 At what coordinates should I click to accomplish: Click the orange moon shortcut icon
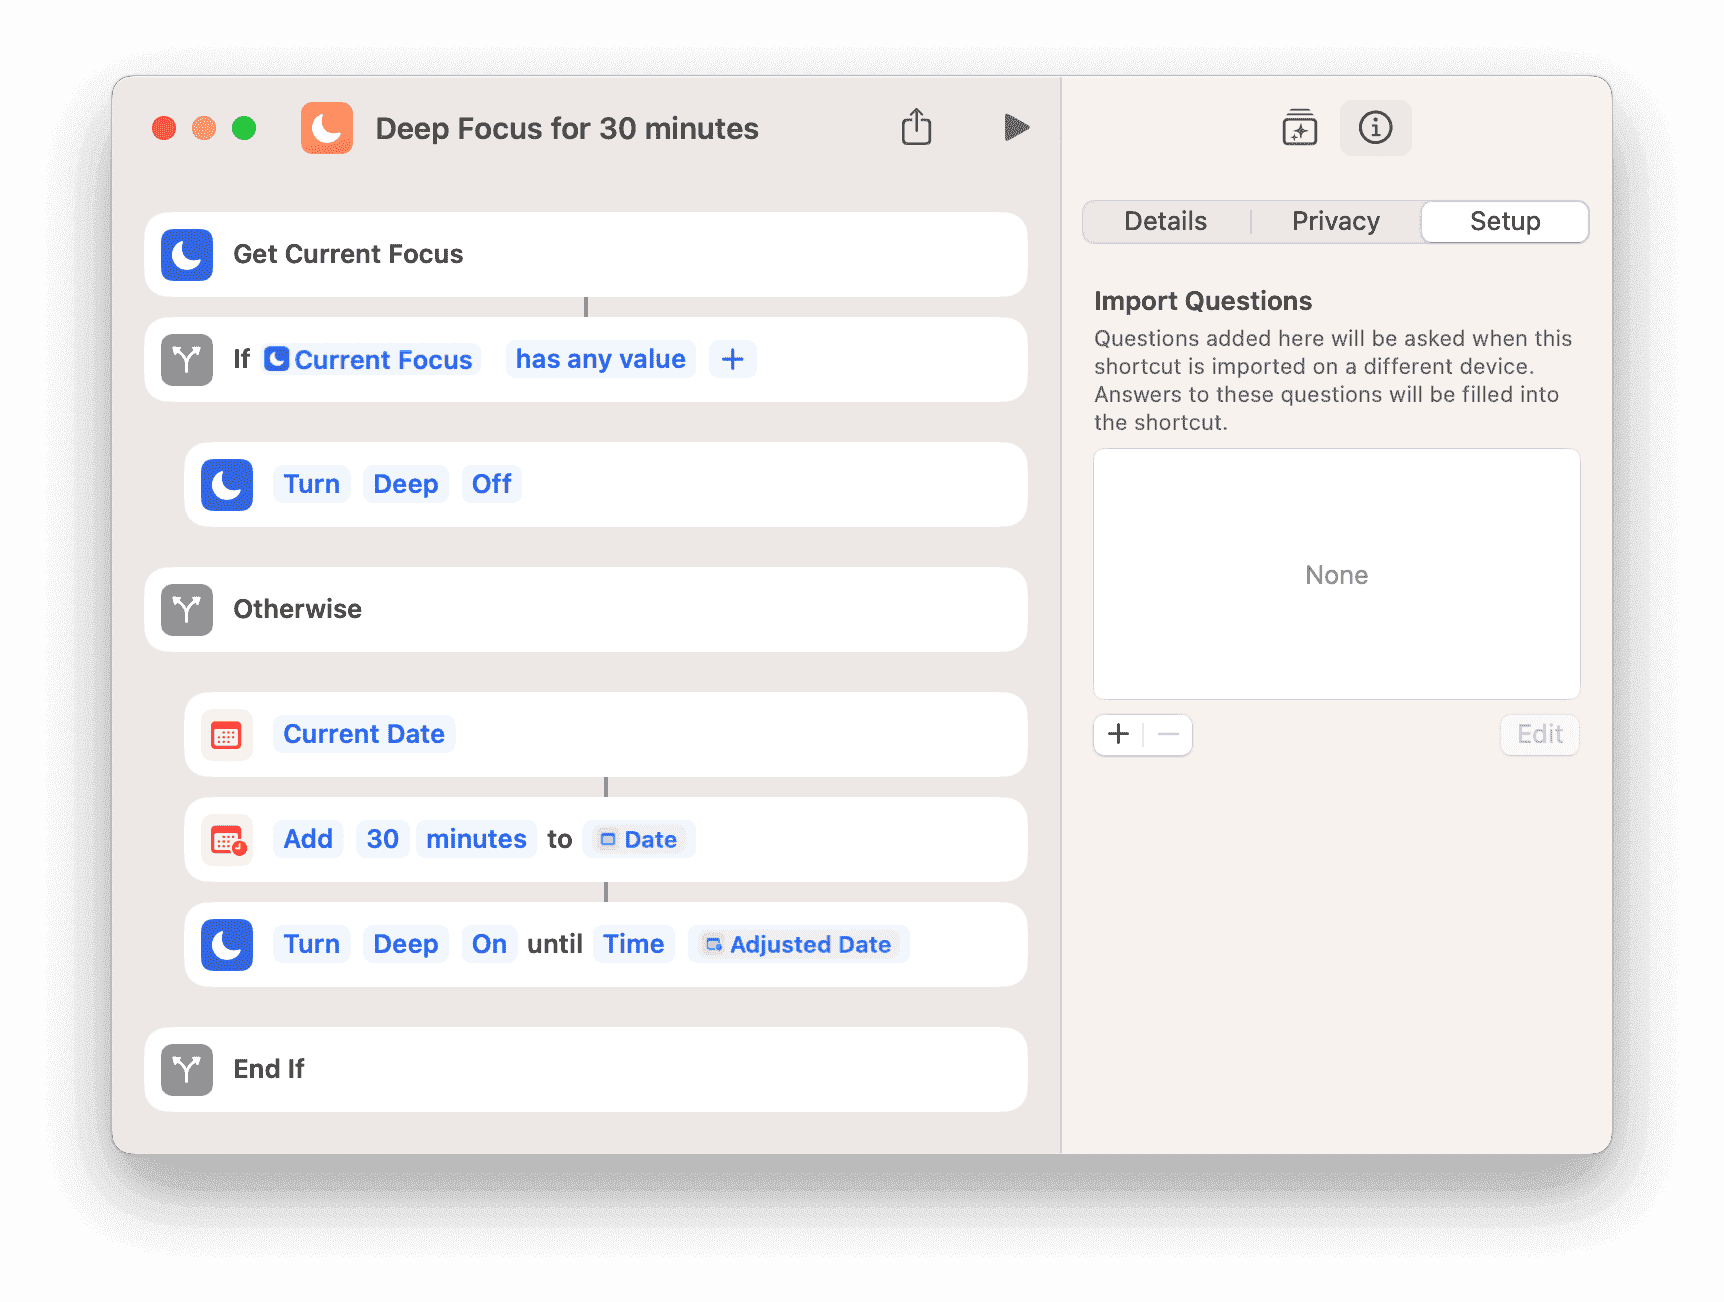coord(327,128)
